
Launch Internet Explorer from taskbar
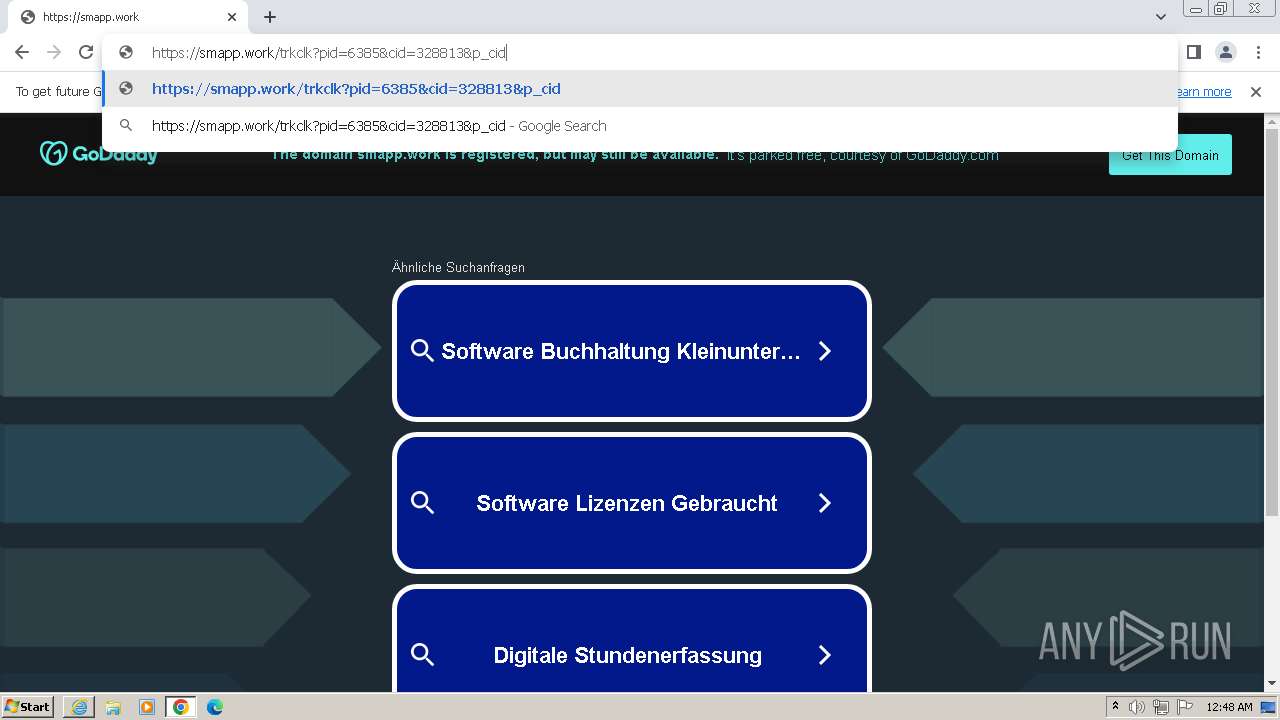coord(79,707)
